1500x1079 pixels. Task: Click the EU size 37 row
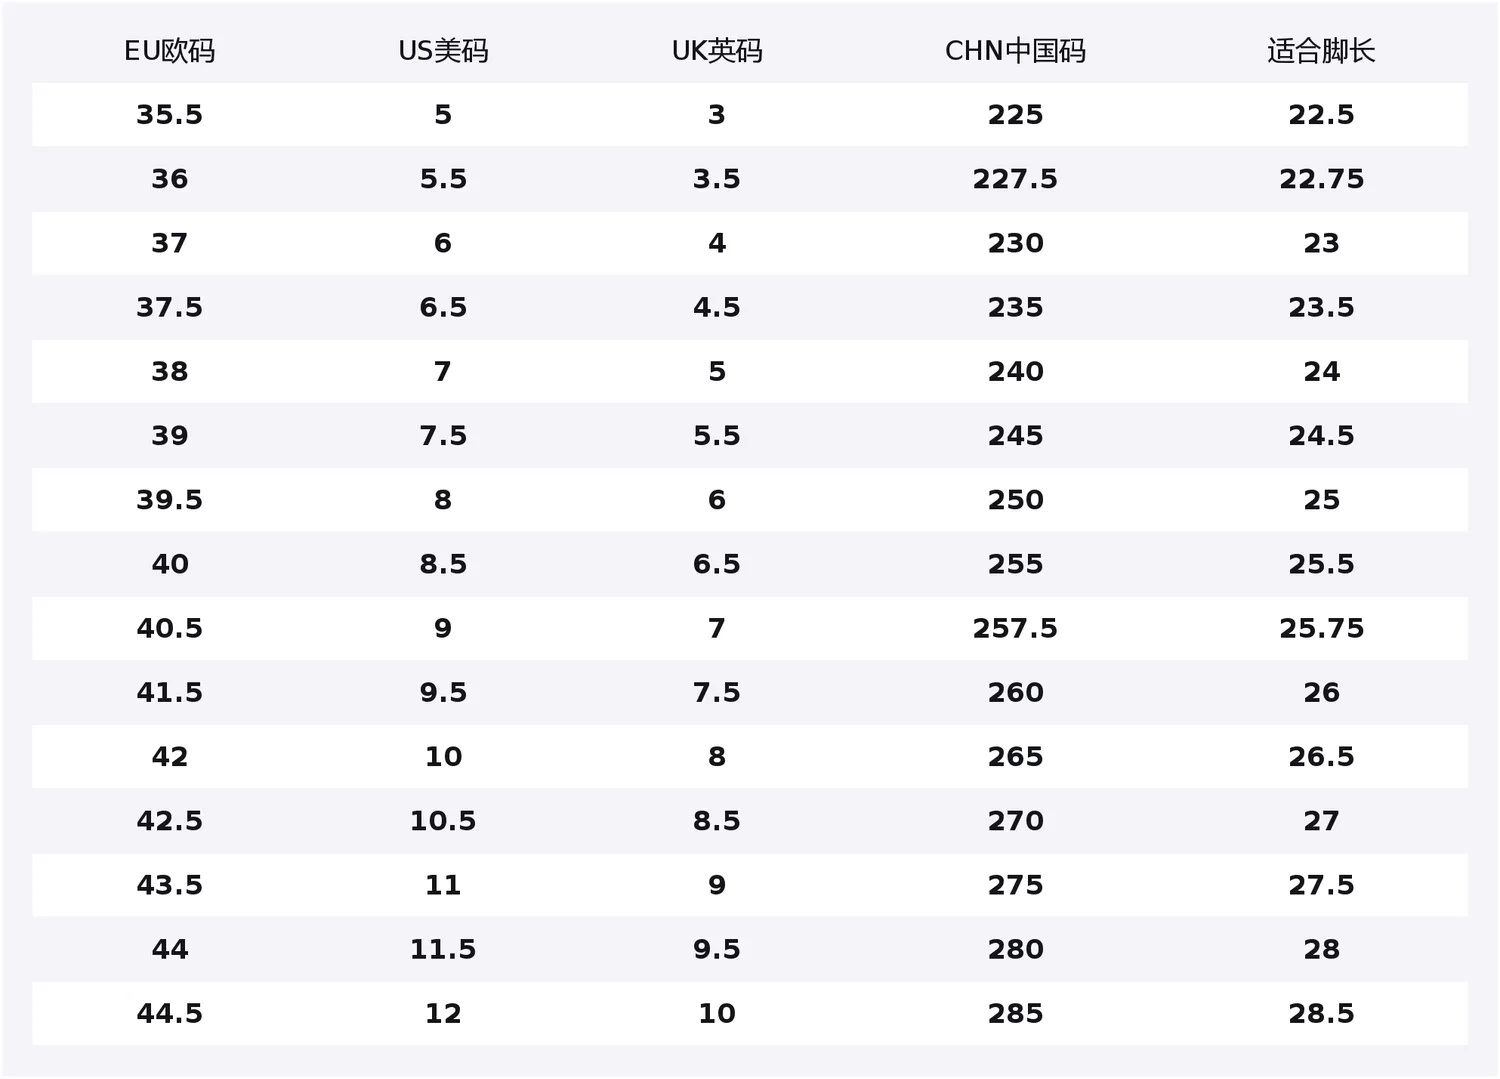tap(750, 243)
